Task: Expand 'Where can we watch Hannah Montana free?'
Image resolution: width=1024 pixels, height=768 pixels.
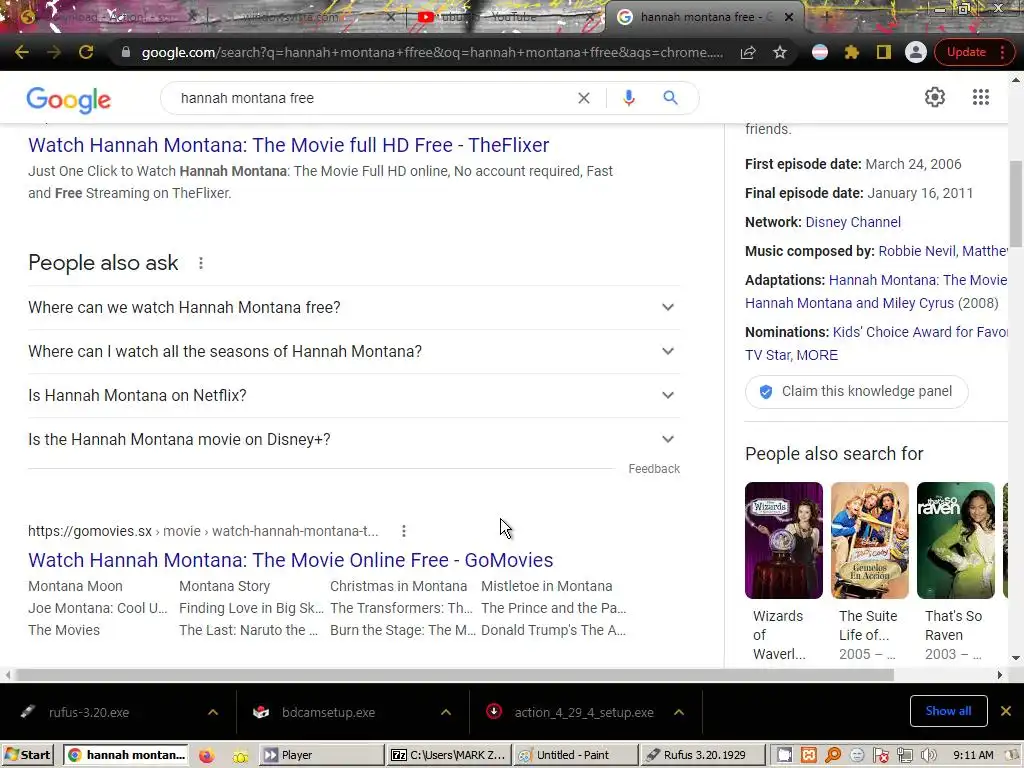Action: [x=354, y=308]
